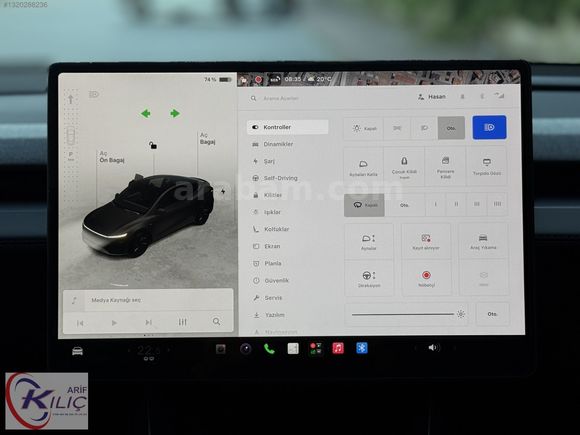The height and width of the screenshot is (435, 580).
Task: Select wiper speed I
Action: tap(435, 204)
